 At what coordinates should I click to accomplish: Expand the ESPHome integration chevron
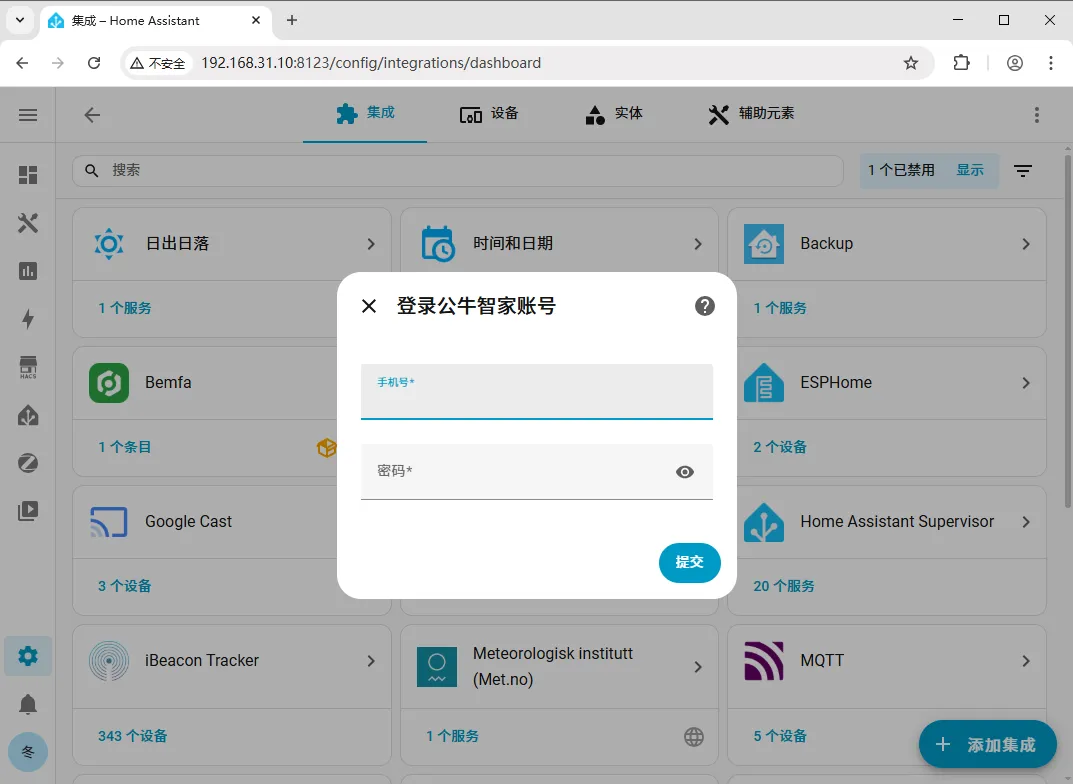click(x=1026, y=383)
